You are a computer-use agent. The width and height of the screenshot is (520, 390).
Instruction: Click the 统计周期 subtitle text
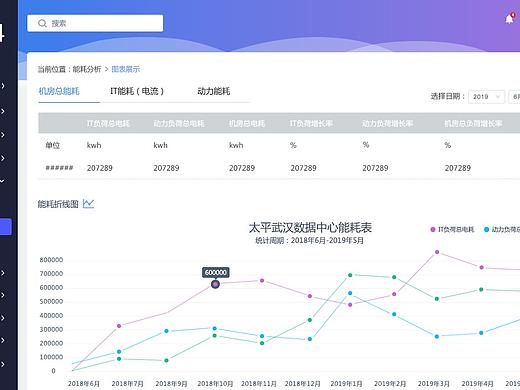coord(310,240)
